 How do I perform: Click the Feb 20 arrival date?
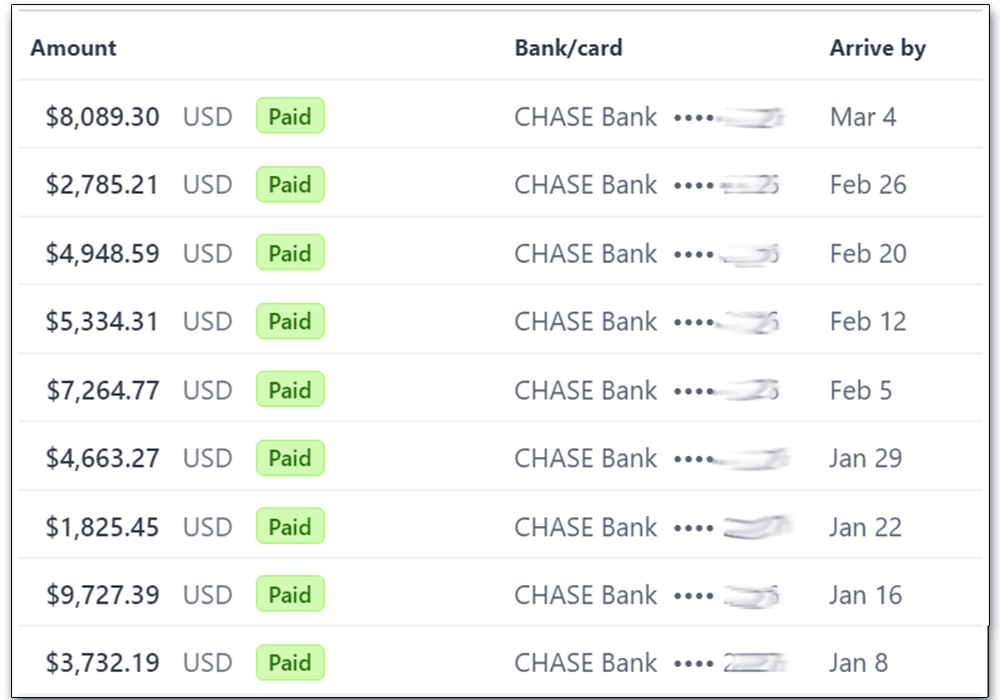click(x=868, y=254)
